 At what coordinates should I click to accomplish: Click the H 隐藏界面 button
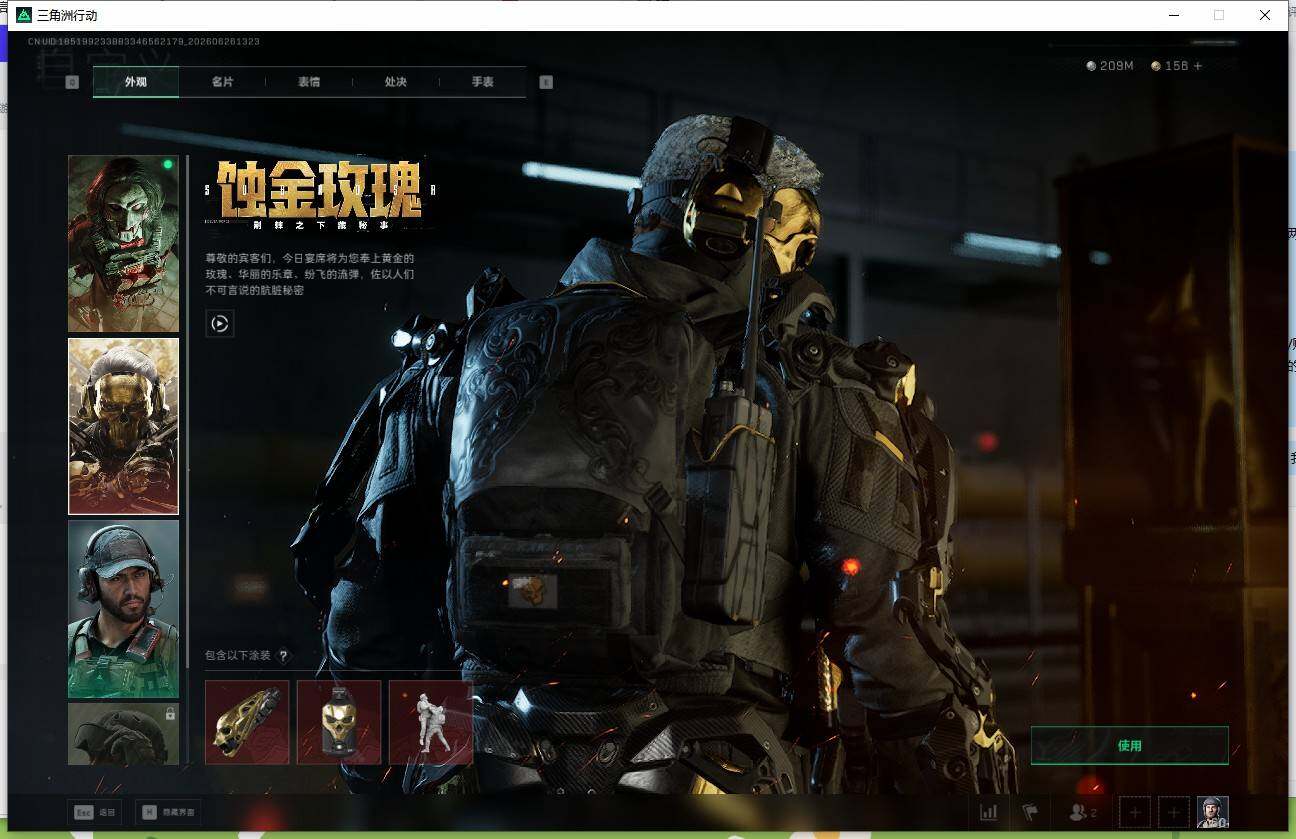click(168, 812)
